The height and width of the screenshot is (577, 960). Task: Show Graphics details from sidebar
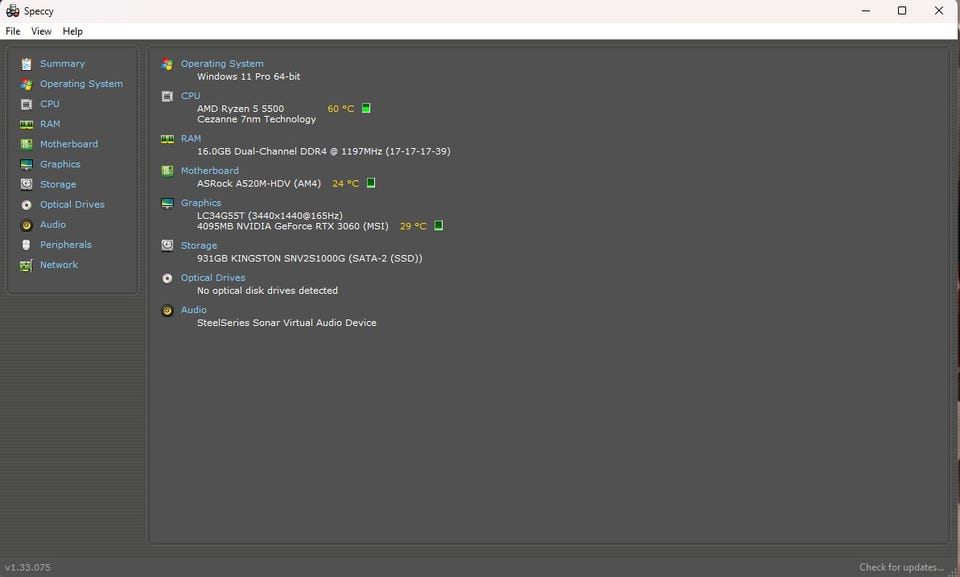point(60,164)
